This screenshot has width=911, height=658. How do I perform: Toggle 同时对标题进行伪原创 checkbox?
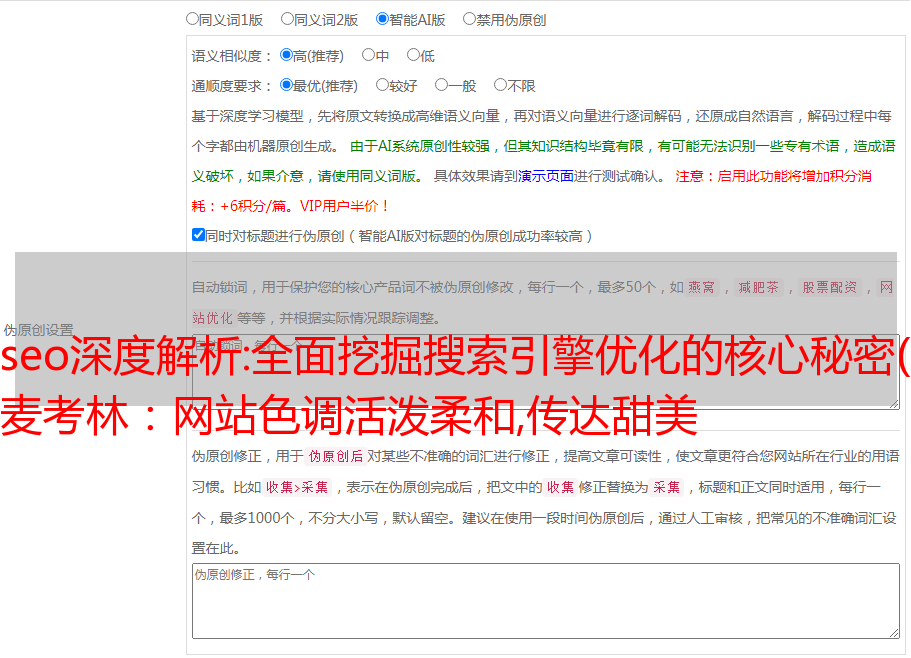(x=198, y=235)
